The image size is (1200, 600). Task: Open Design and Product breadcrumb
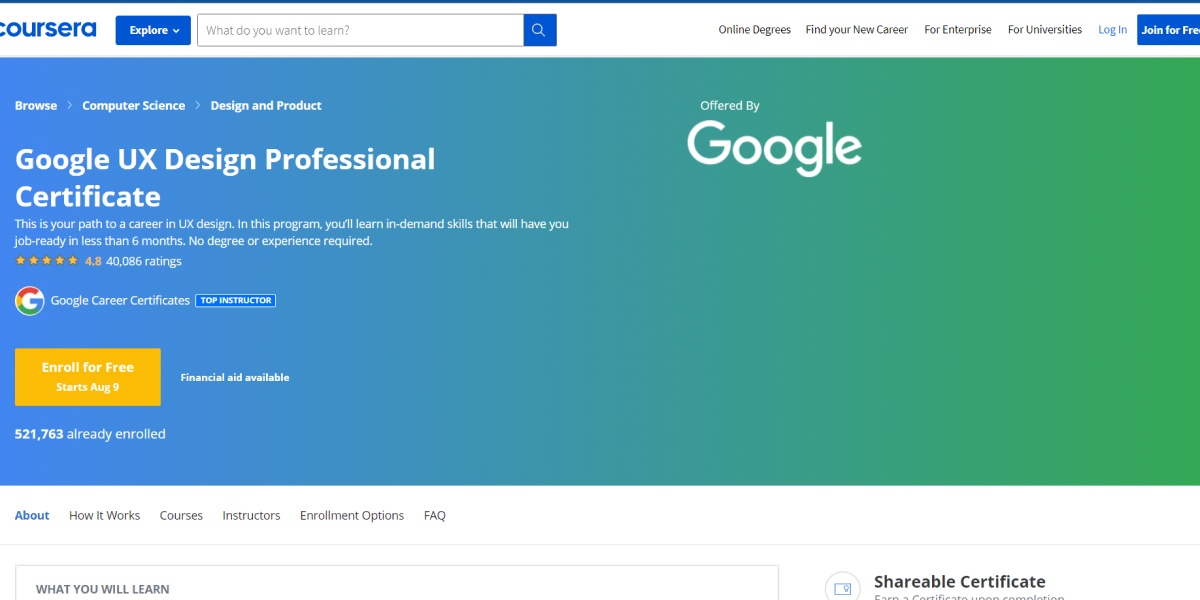[x=266, y=105]
